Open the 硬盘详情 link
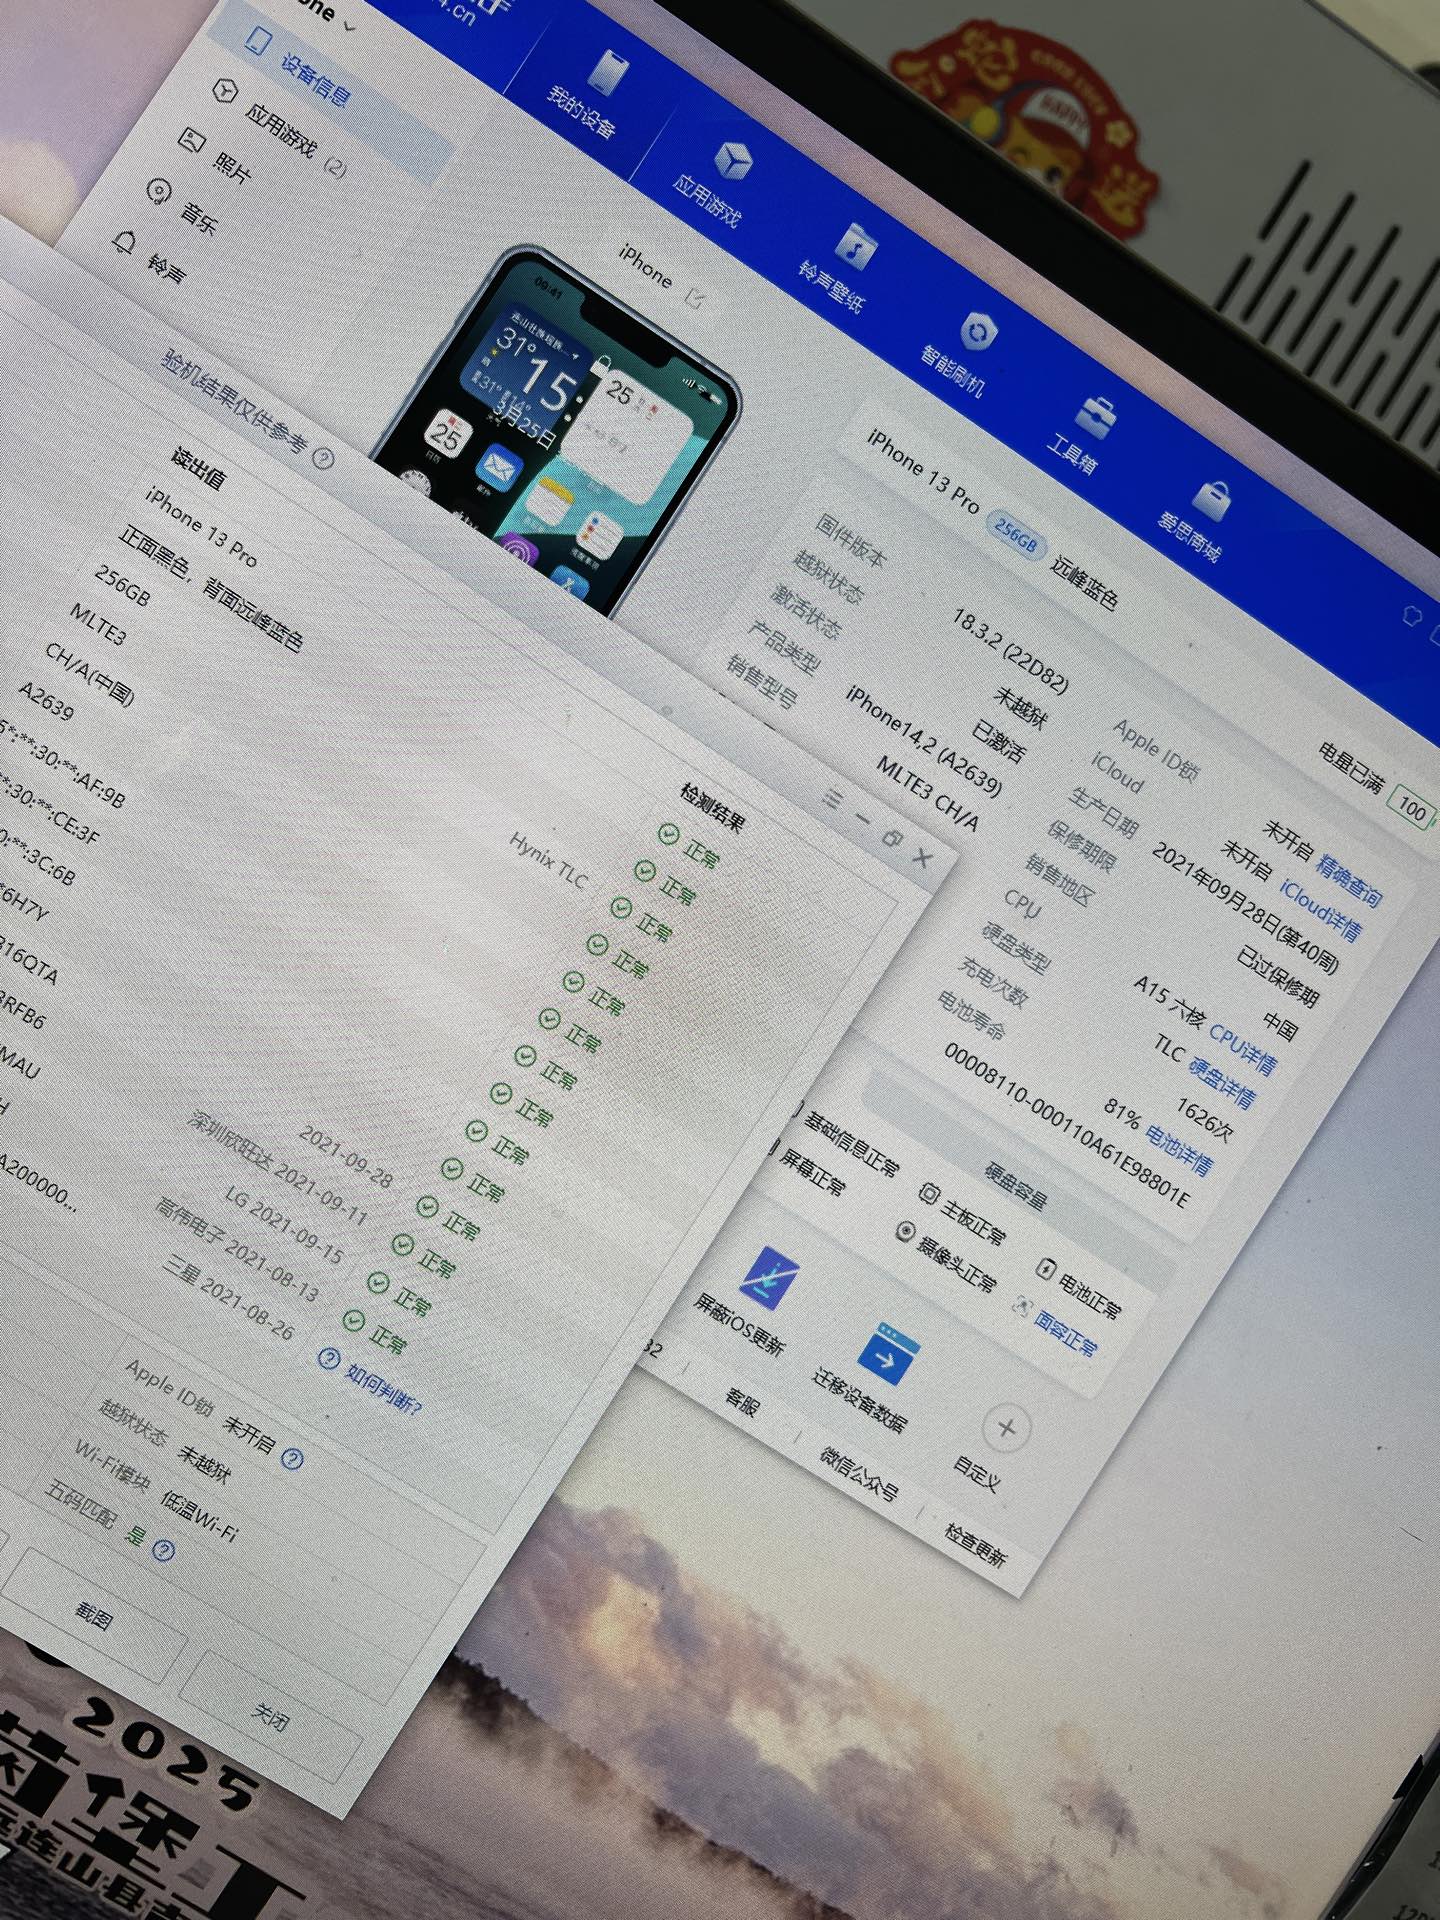Image resolution: width=1440 pixels, height=1920 pixels. pos(1221,1081)
